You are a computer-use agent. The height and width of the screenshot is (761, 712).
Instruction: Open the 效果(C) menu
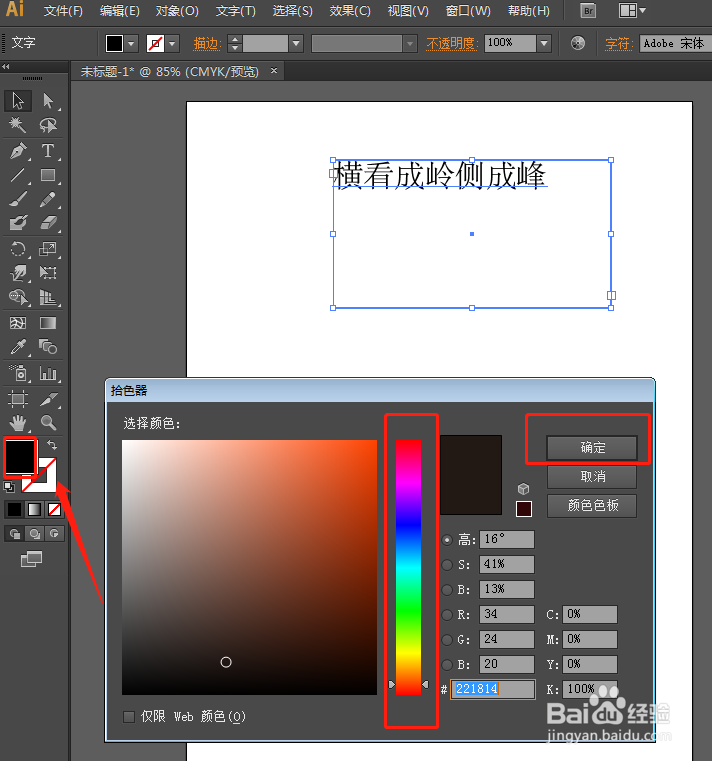(x=350, y=11)
